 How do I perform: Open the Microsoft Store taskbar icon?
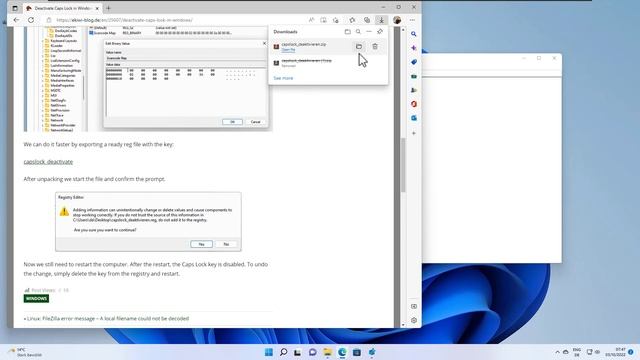(x=357, y=352)
